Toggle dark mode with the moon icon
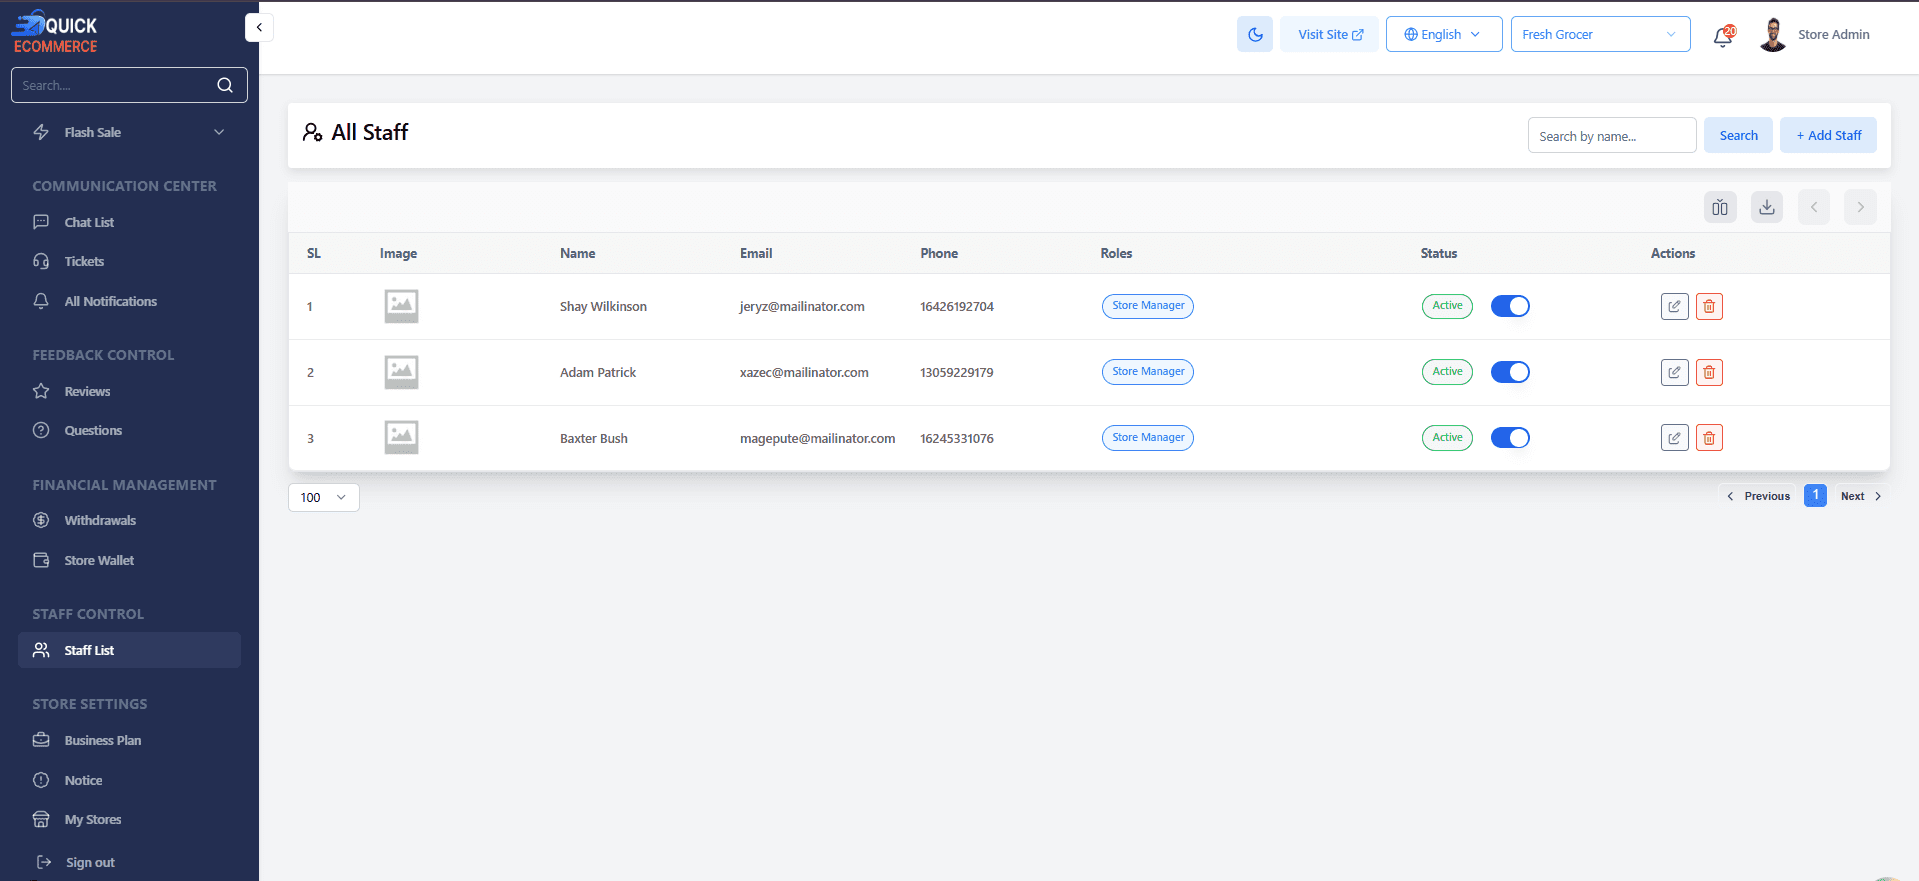 [1254, 34]
